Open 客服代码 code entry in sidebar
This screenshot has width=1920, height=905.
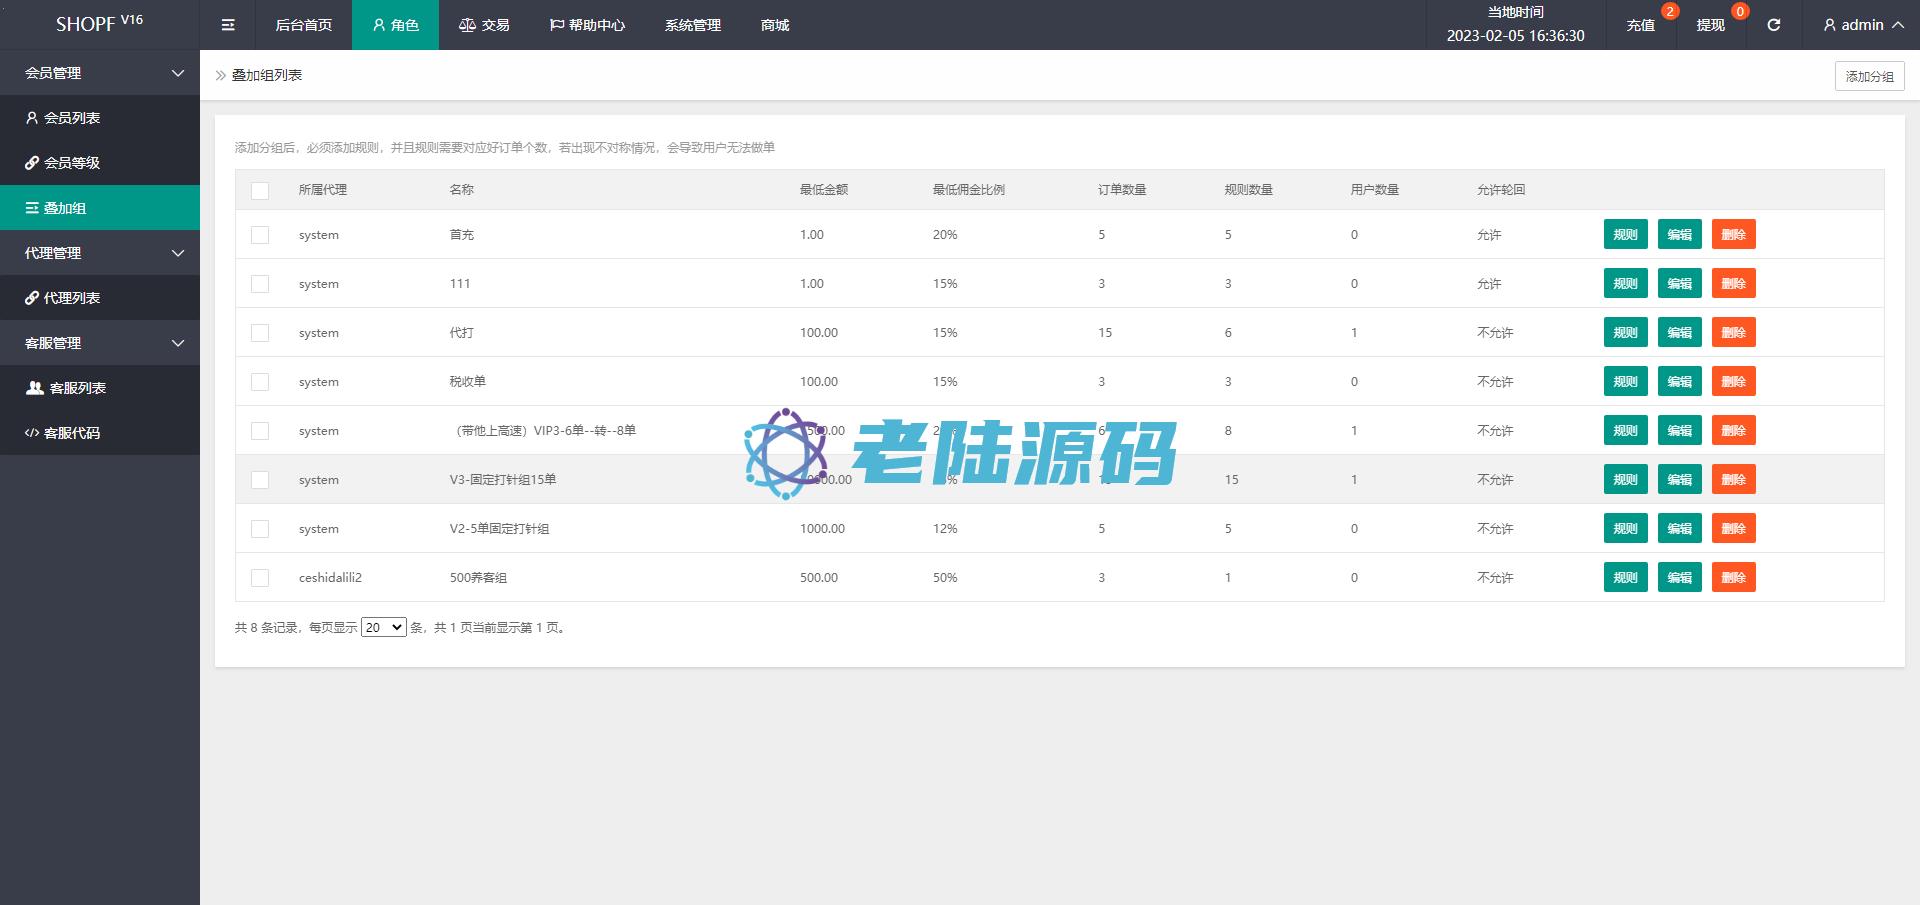(72, 433)
